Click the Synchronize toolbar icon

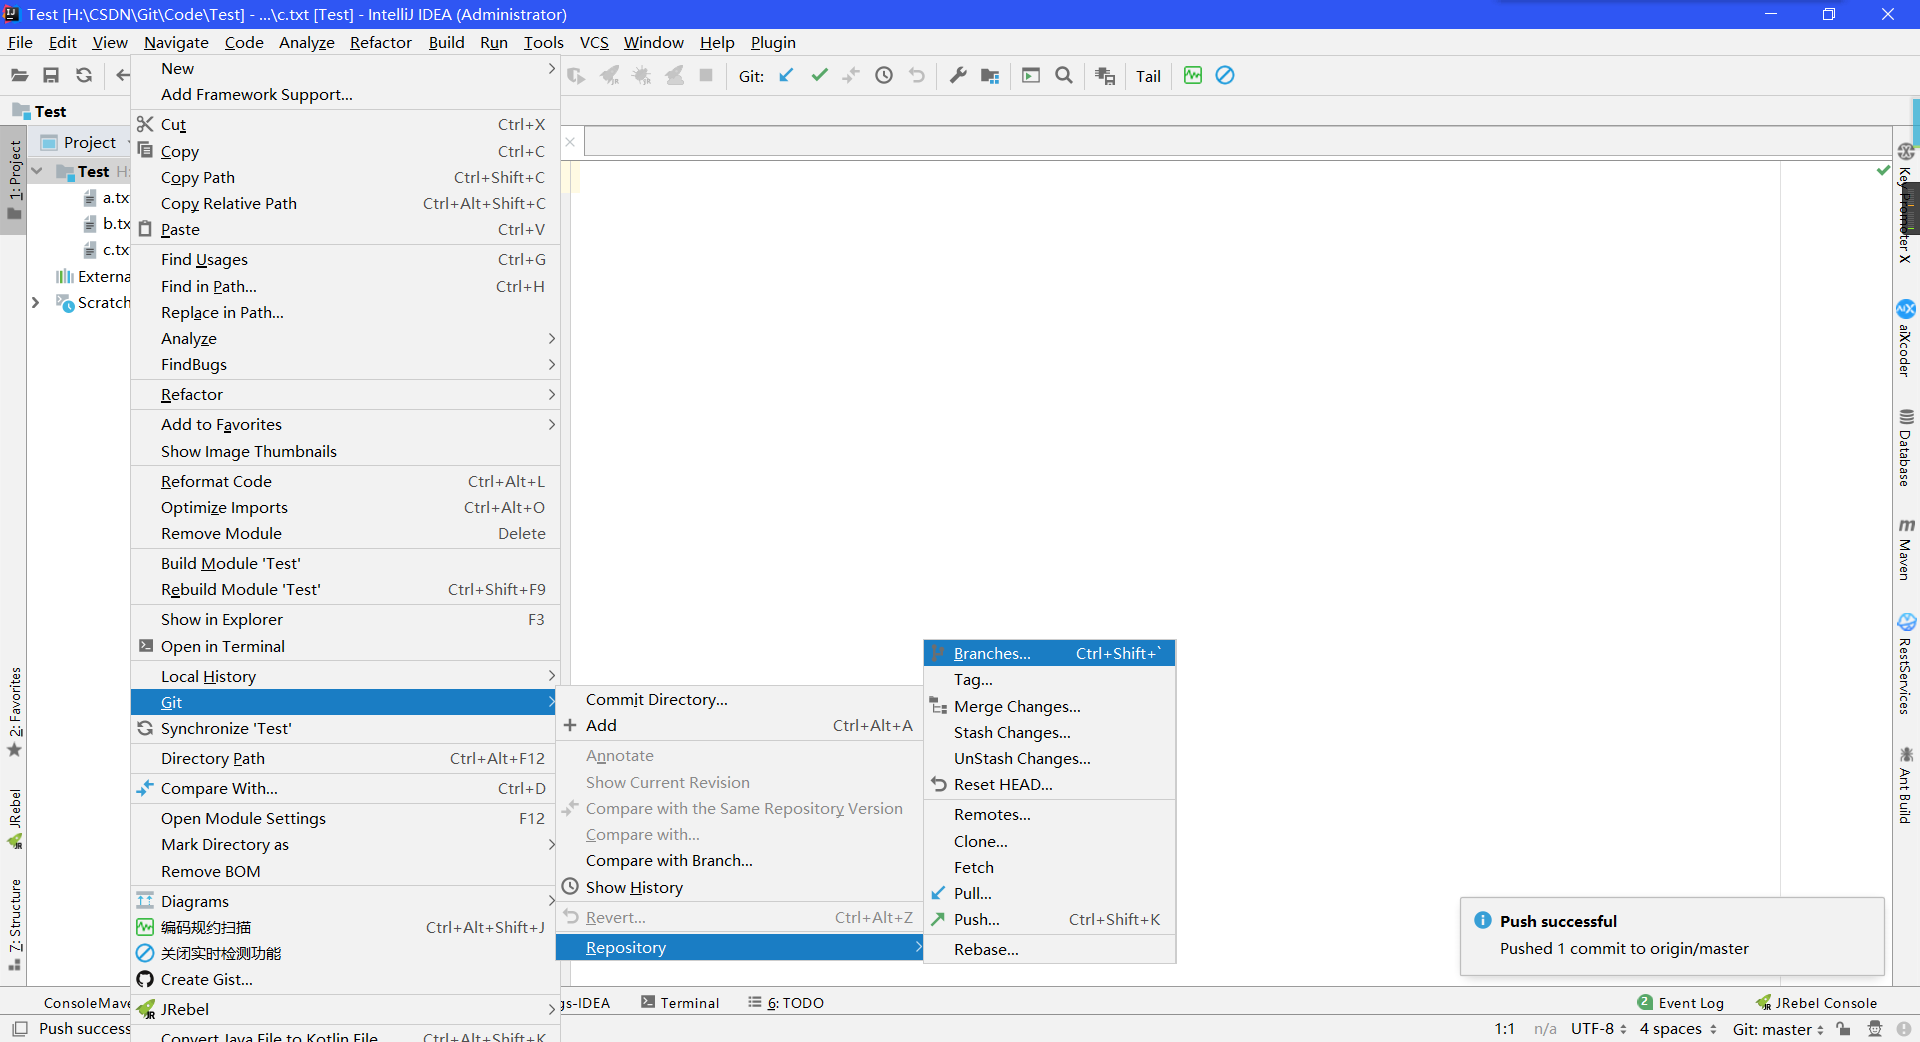click(x=84, y=76)
